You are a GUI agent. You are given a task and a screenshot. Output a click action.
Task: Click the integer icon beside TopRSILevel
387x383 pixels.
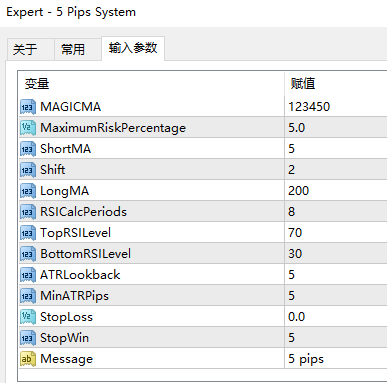click(x=28, y=233)
